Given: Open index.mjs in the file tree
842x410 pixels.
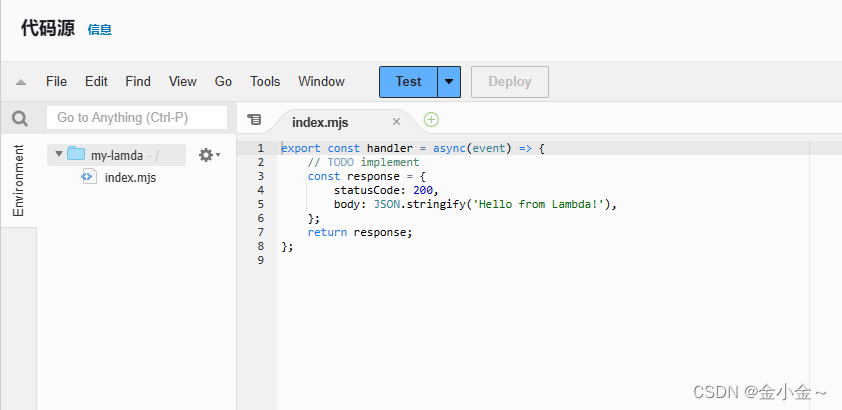Looking at the screenshot, I should (x=130, y=177).
